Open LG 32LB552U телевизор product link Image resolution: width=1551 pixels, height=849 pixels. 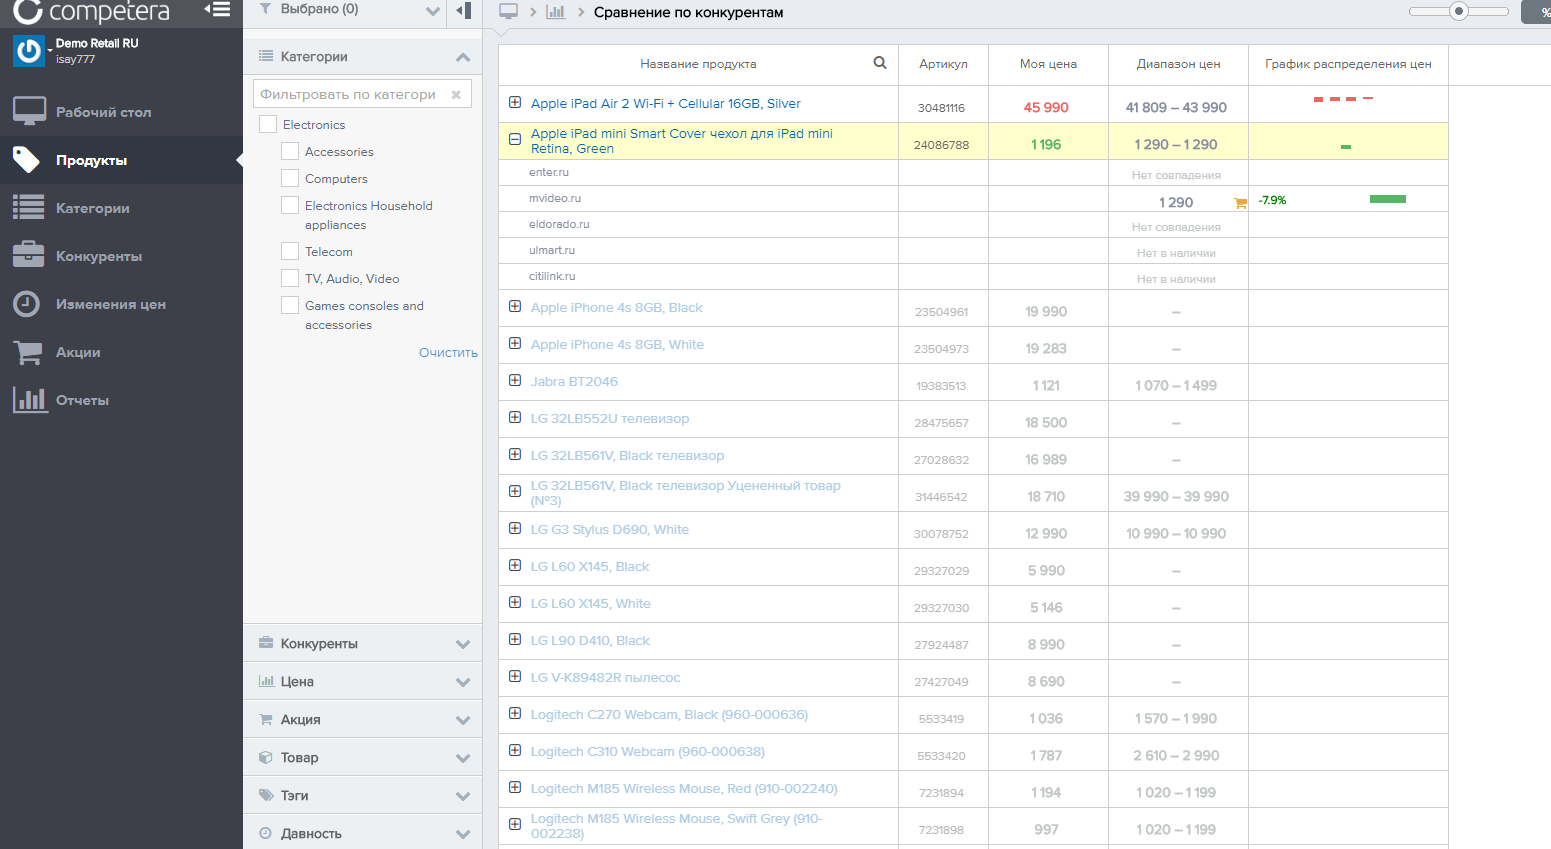click(610, 418)
